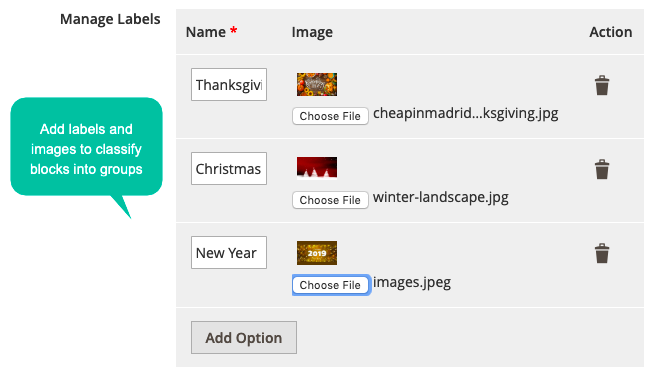Delete the Thanksgiving label row
652x374 pixels.
tap(602, 85)
